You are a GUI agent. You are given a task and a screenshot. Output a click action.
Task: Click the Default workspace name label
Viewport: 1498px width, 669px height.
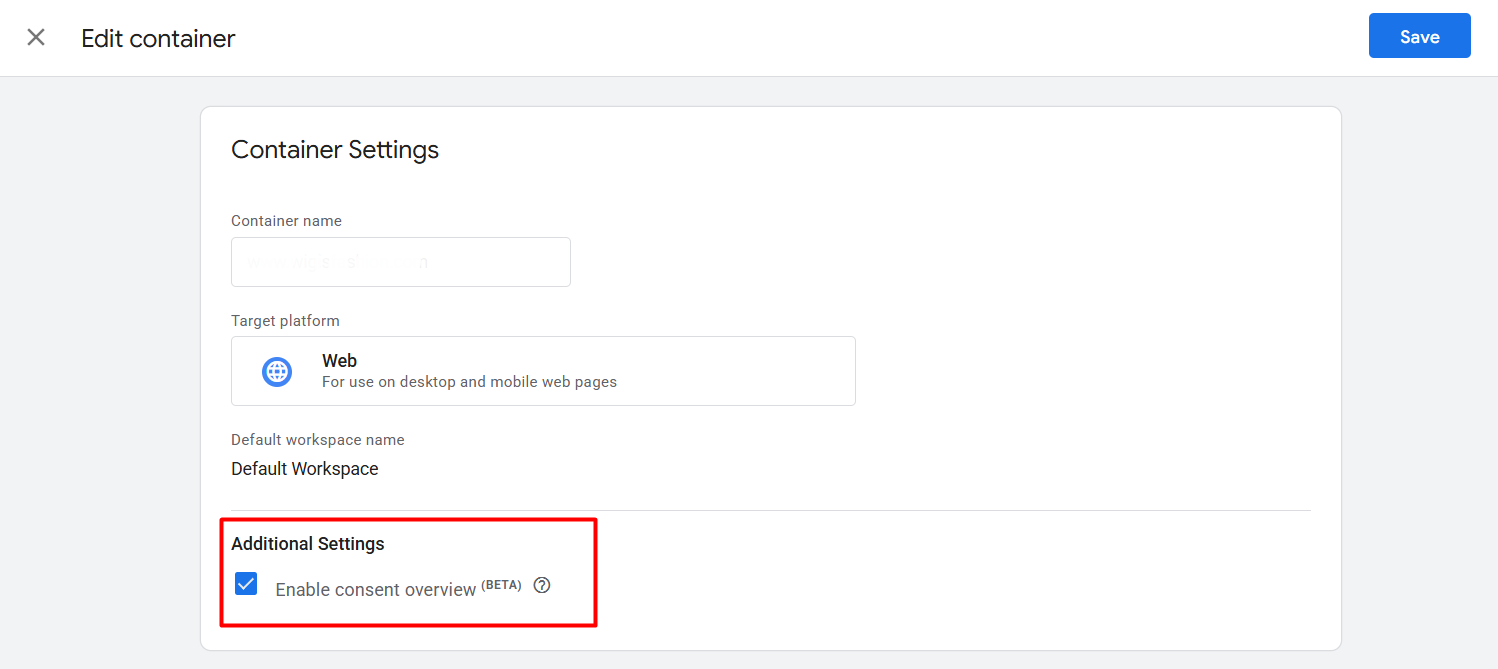pyautogui.click(x=317, y=440)
